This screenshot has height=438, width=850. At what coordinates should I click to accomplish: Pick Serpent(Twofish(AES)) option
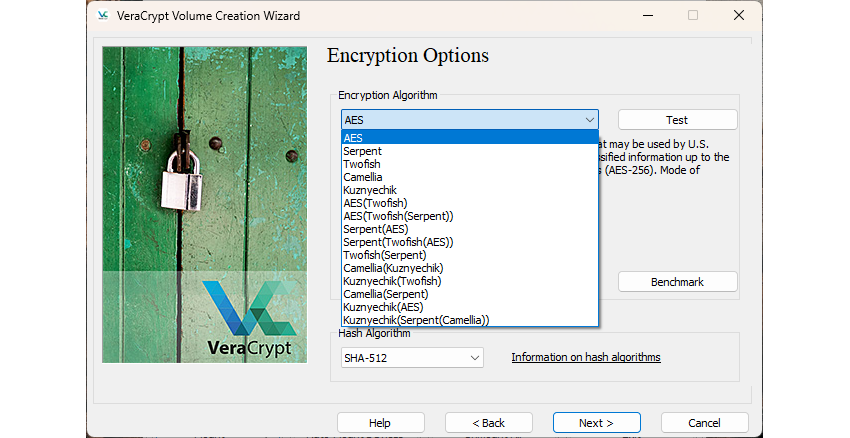click(469, 242)
